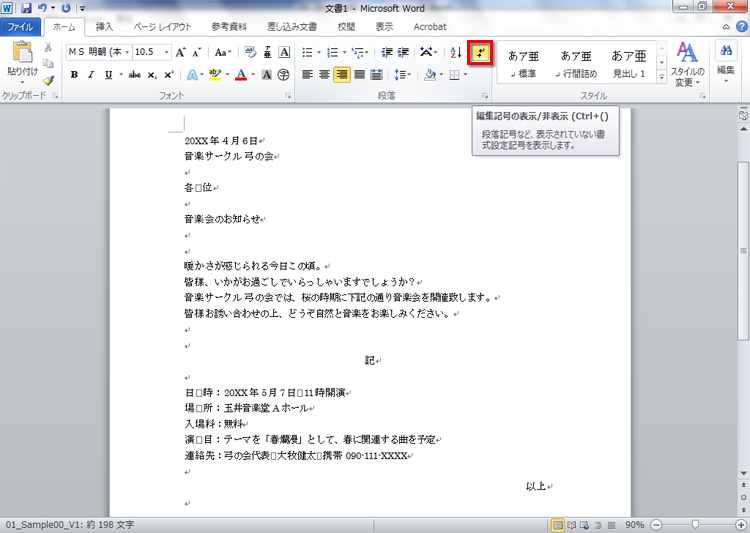Click the Character Border icon

[x=284, y=52]
